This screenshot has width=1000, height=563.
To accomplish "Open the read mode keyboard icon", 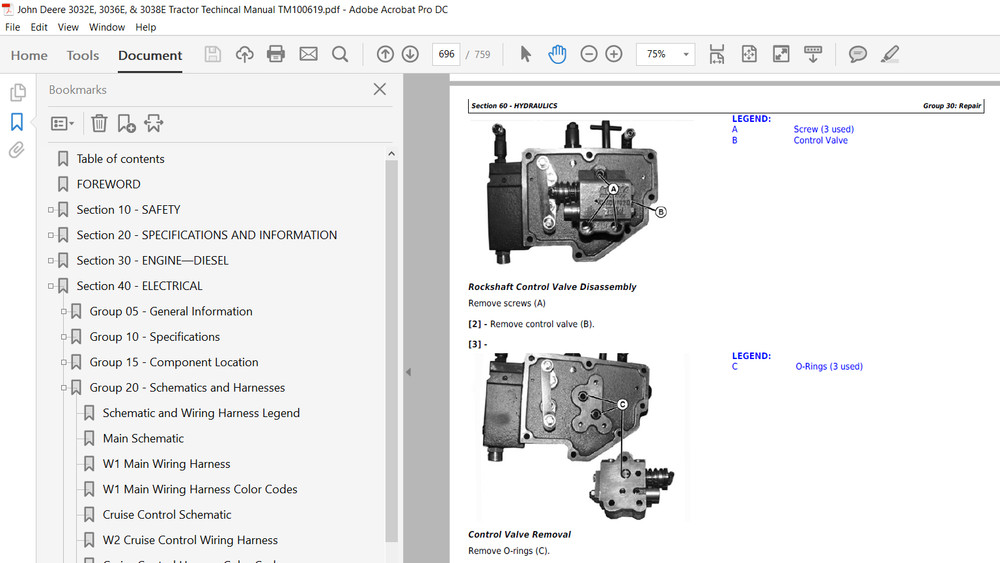I will (813, 54).
